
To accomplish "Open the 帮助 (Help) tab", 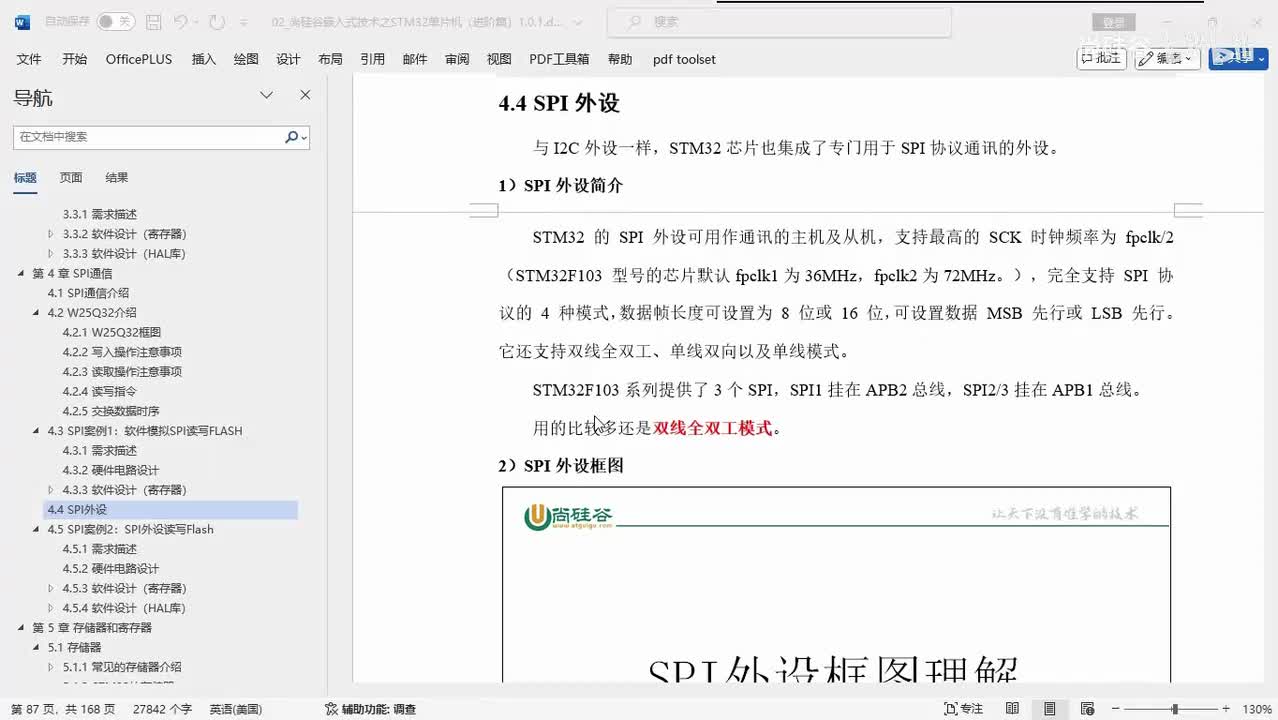I will [x=620, y=59].
